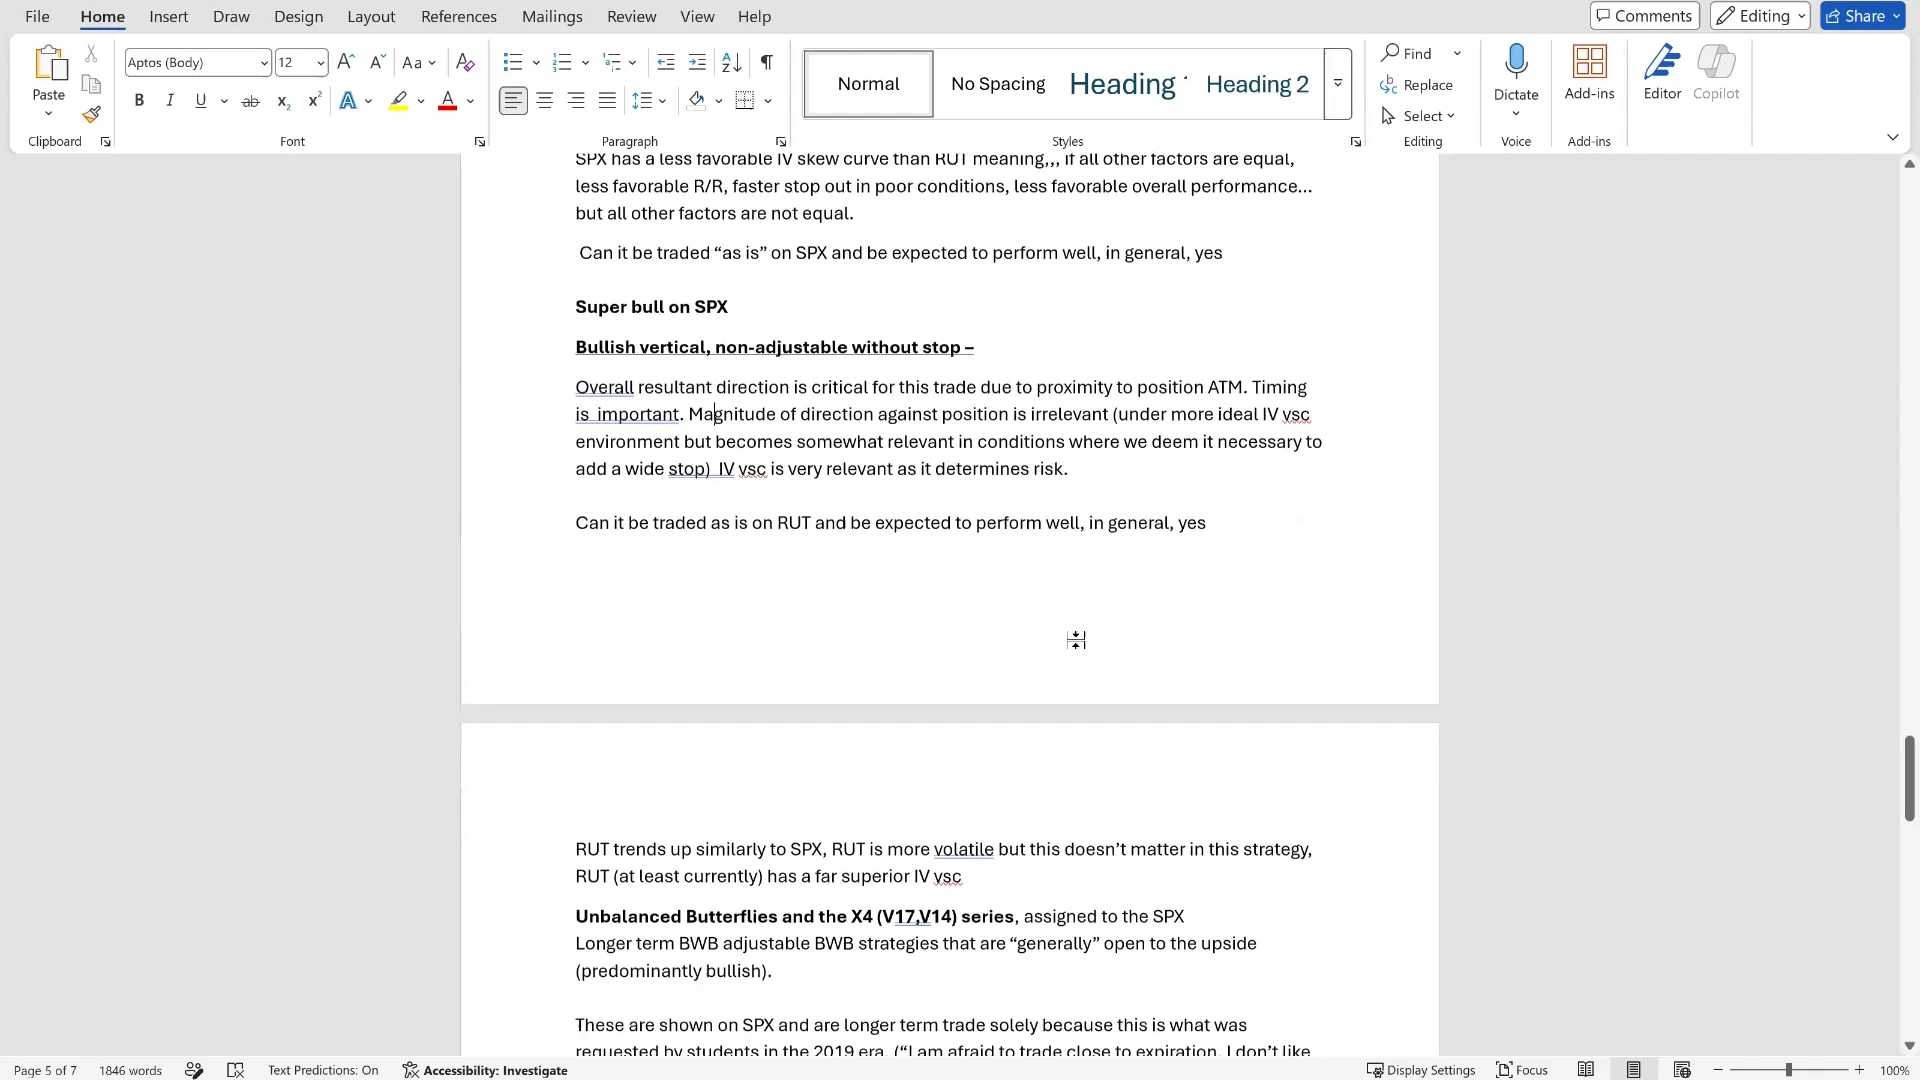Open the References tab
This screenshot has height=1080, width=1920.
coord(459,17)
